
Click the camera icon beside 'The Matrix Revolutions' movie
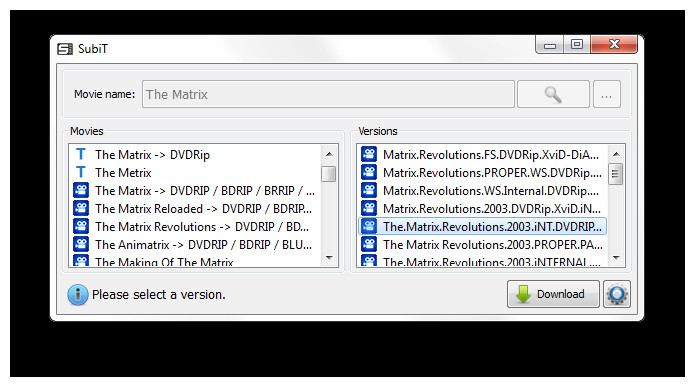pos(81,226)
